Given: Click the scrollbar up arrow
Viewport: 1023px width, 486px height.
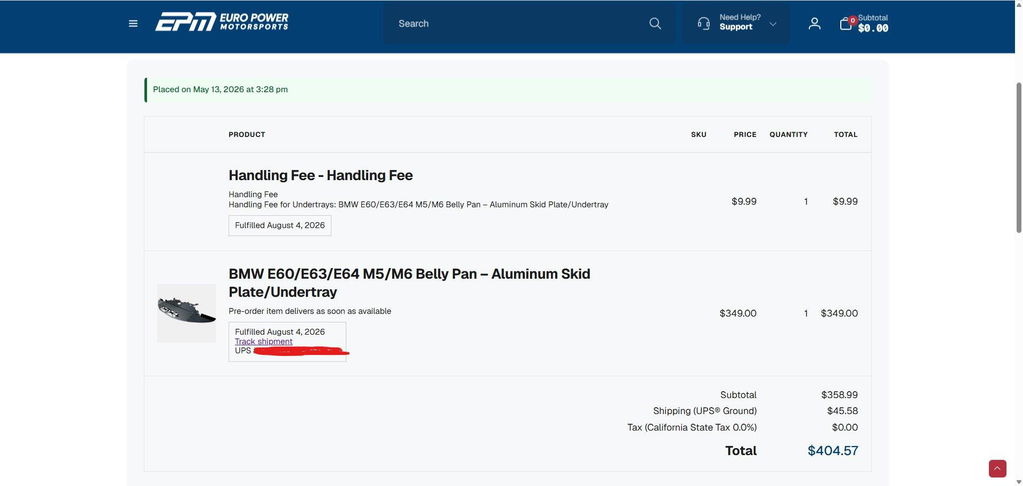Looking at the screenshot, I should (x=1018, y=4).
